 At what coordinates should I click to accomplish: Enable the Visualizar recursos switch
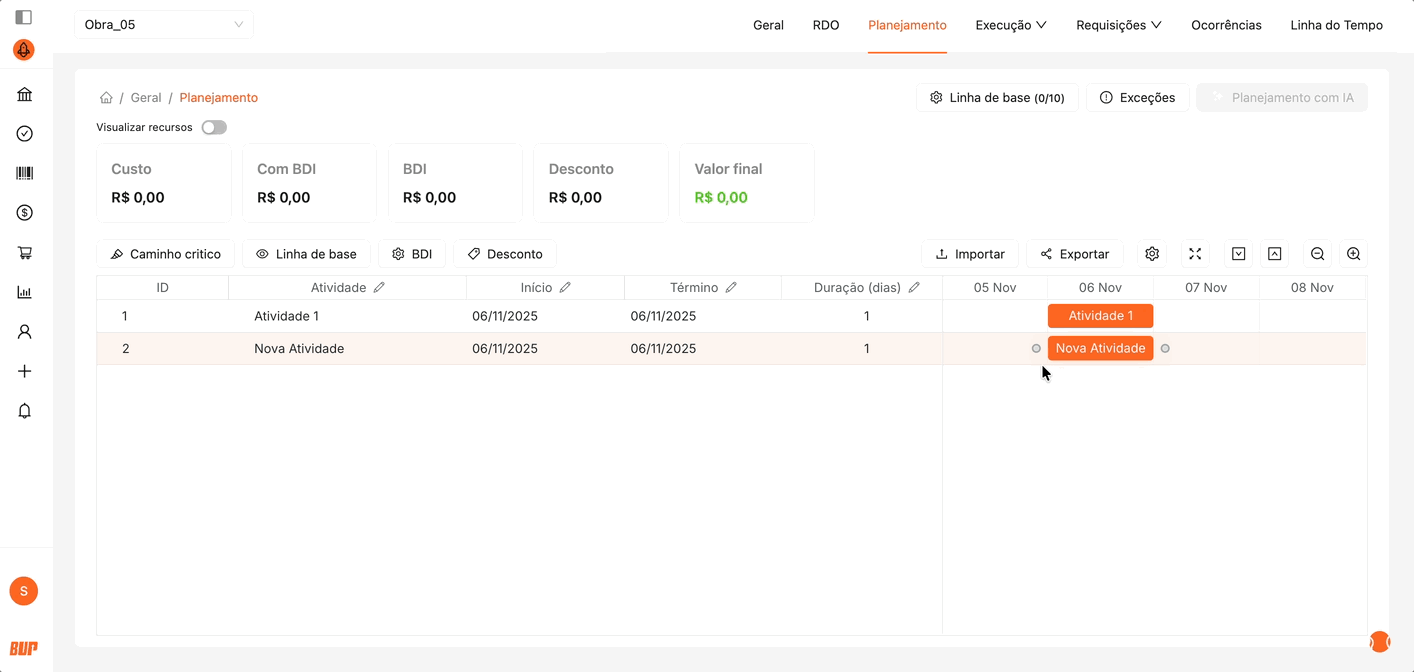[214, 127]
